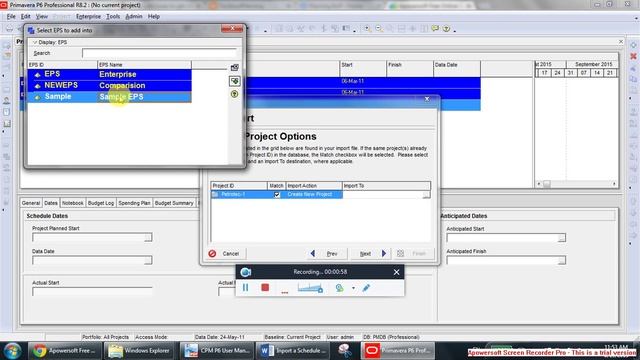
Task: Select the Petrotec-1 project row
Action: point(239,194)
